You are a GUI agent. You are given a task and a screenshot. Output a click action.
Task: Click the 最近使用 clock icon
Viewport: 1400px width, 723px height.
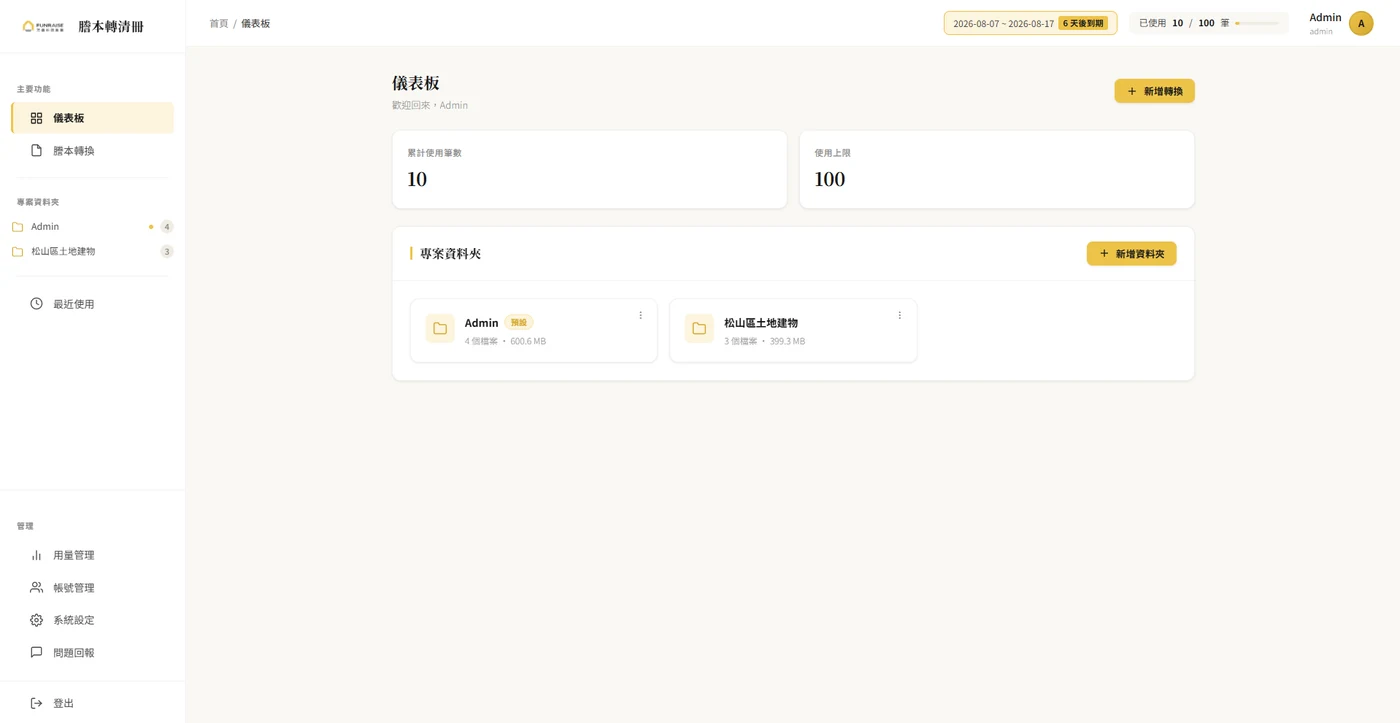tap(36, 304)
